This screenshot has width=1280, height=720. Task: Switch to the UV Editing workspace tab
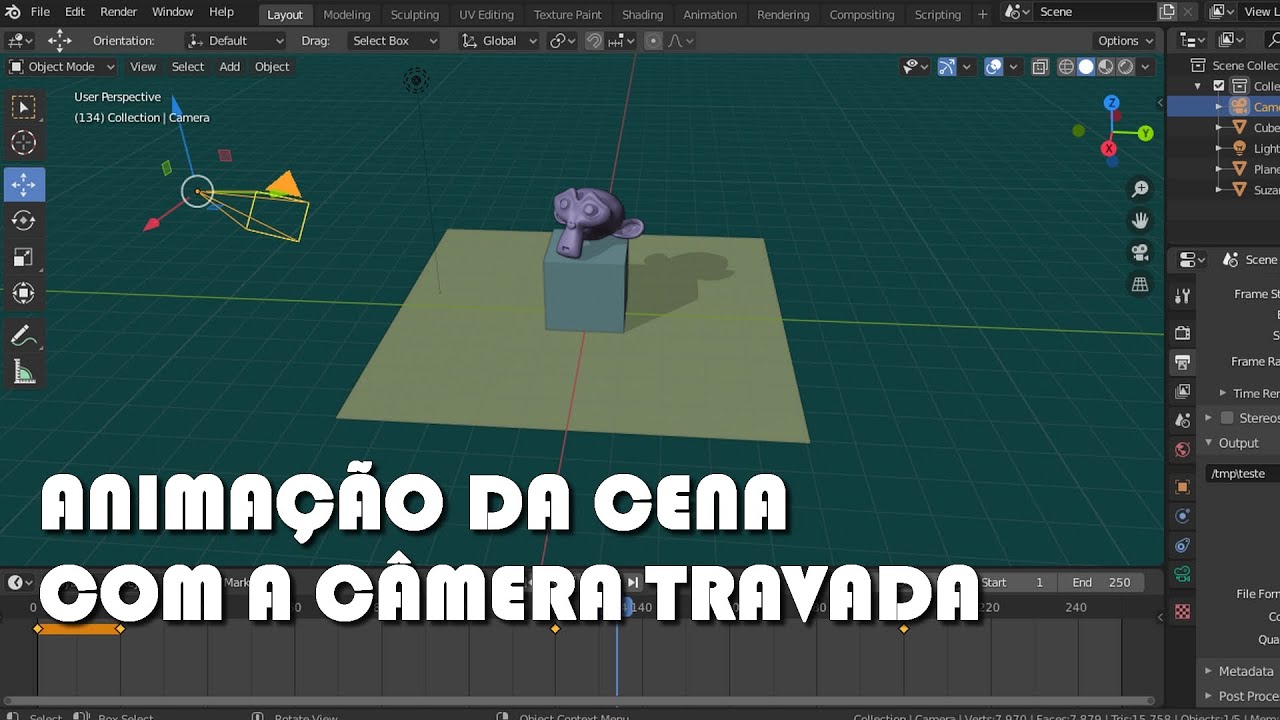point(486,14)
